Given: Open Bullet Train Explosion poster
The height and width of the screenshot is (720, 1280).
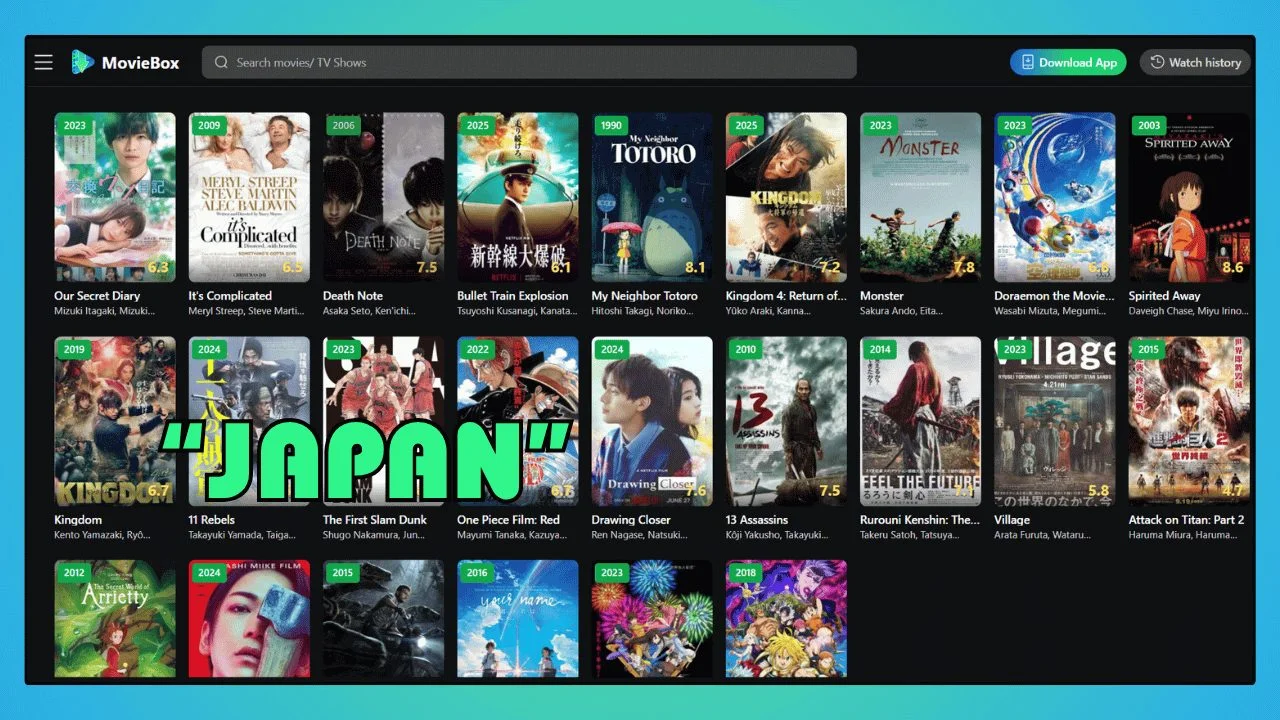Looking at the screenshot, I should 518,197.
